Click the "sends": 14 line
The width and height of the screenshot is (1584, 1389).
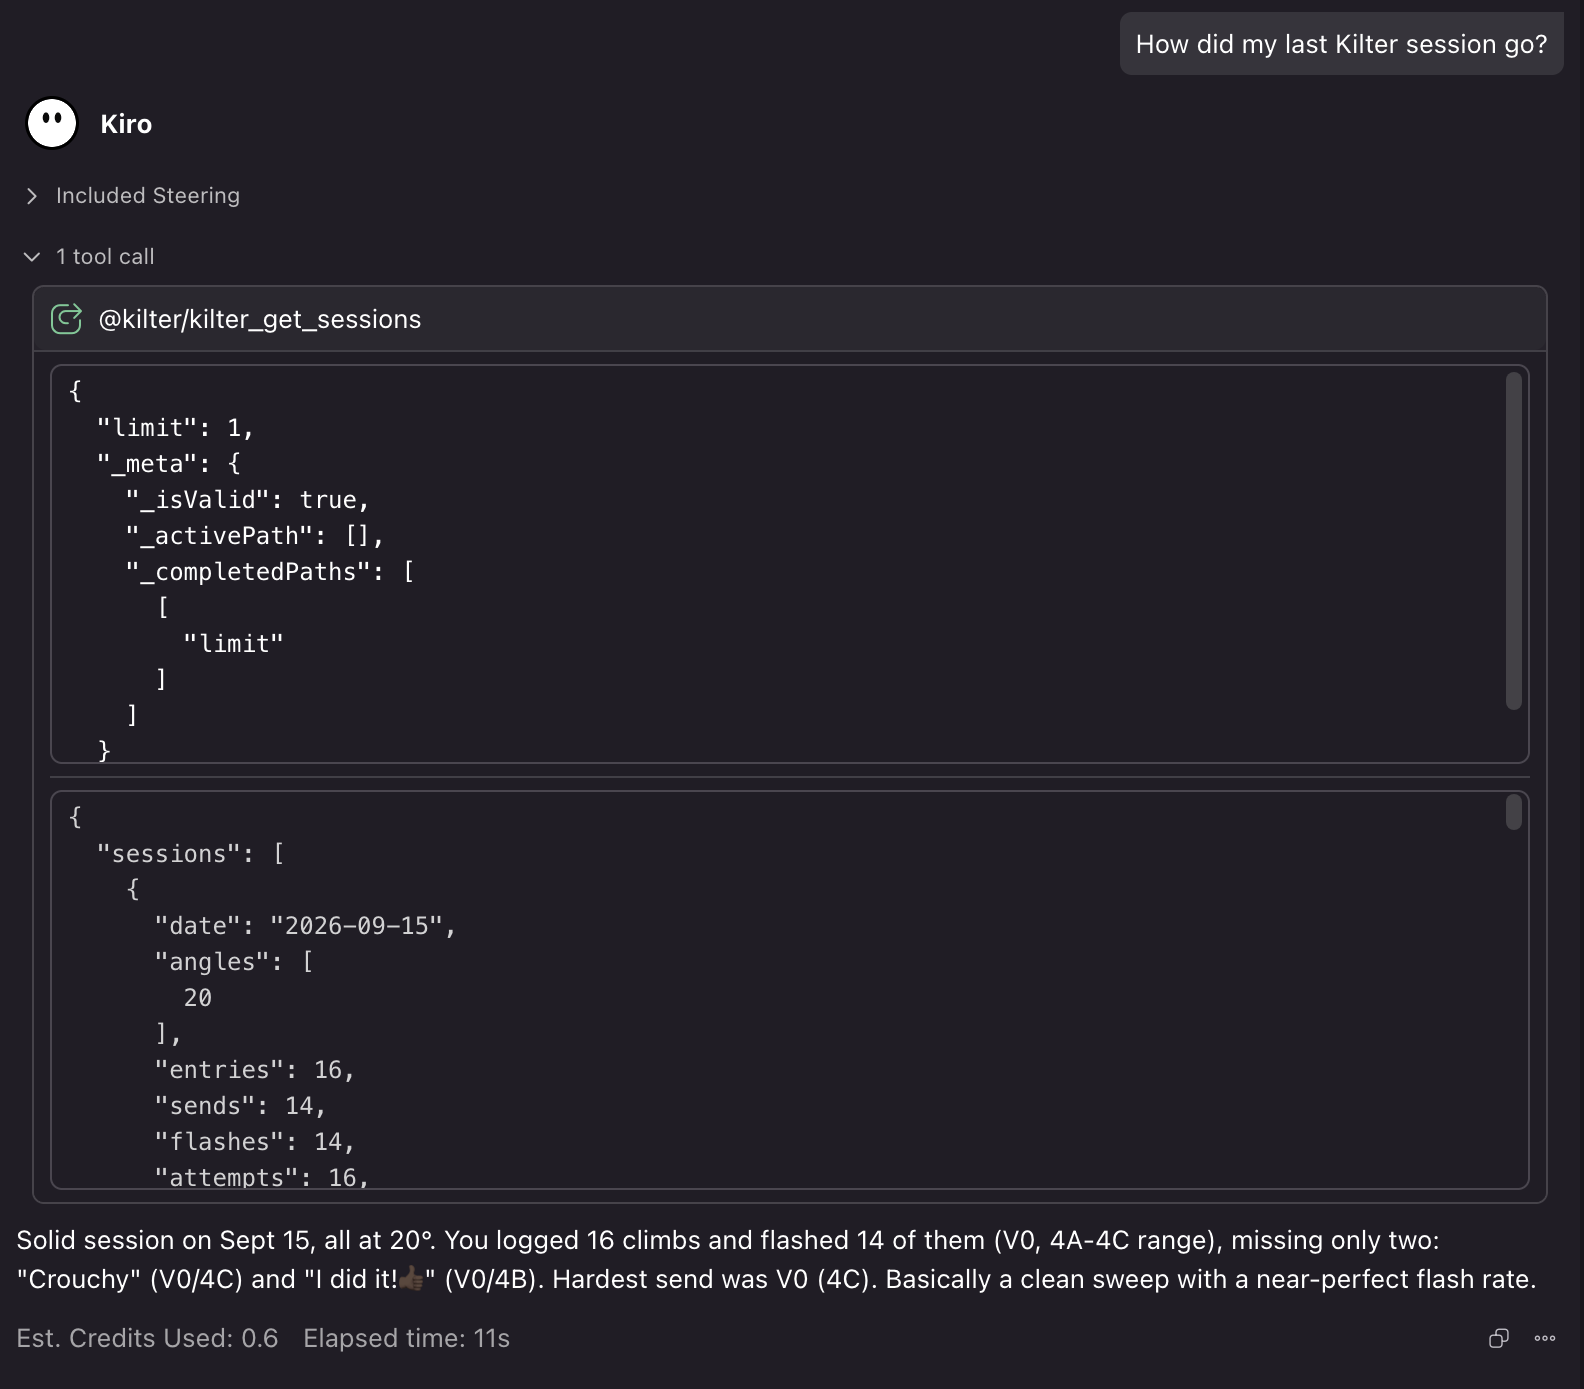coord(240,1106)
